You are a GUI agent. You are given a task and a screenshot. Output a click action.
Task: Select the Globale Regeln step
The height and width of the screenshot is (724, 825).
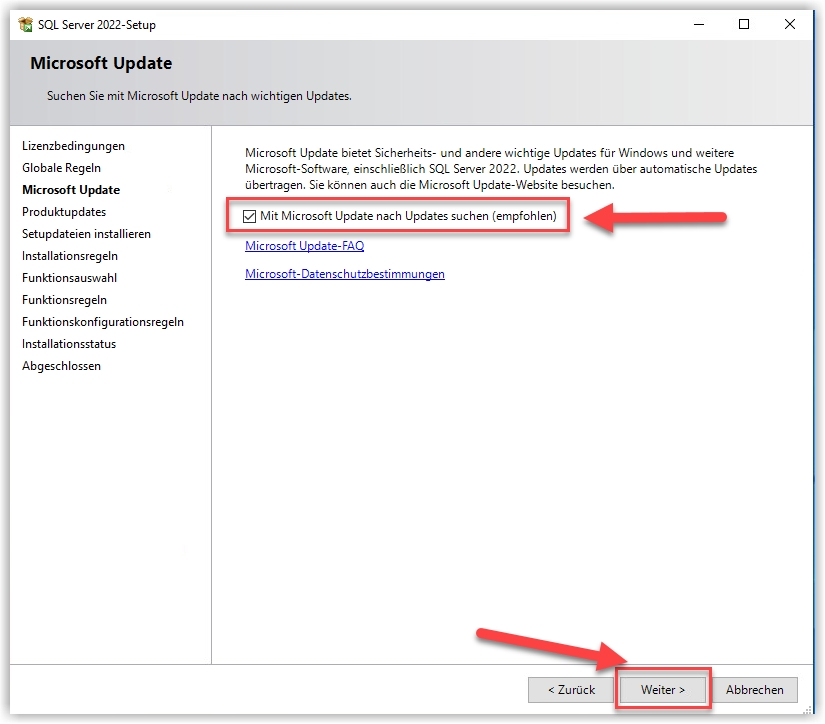tap(62, 168)
